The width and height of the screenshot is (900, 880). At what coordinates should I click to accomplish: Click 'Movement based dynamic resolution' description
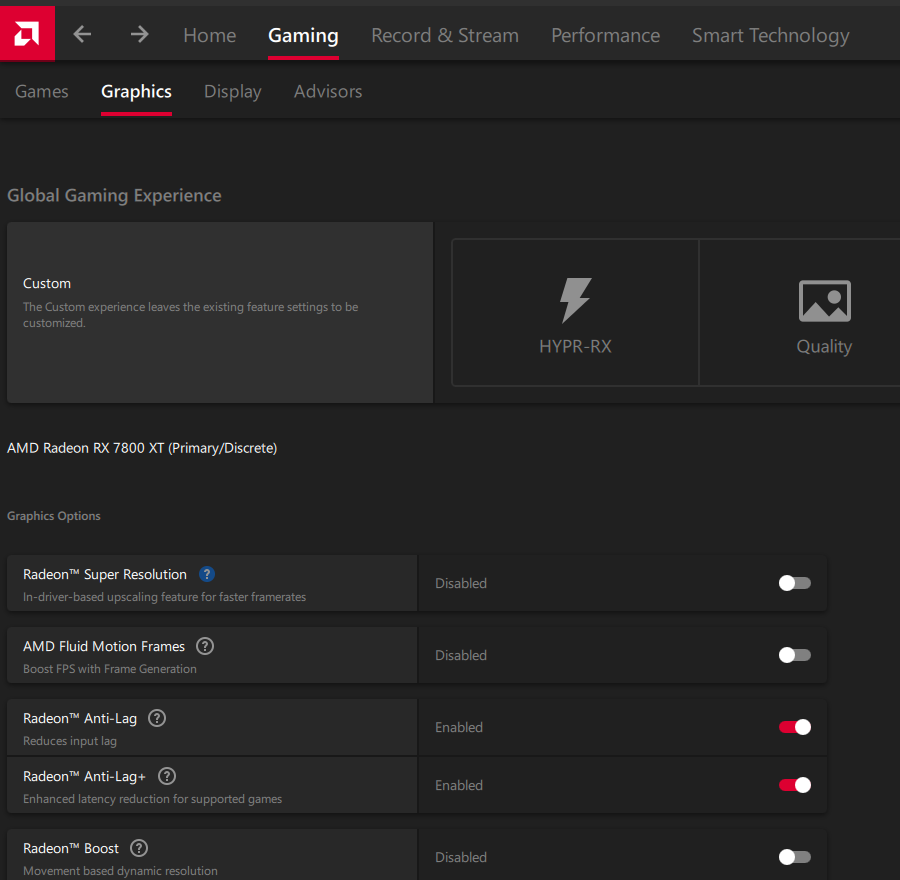(120, 871)
